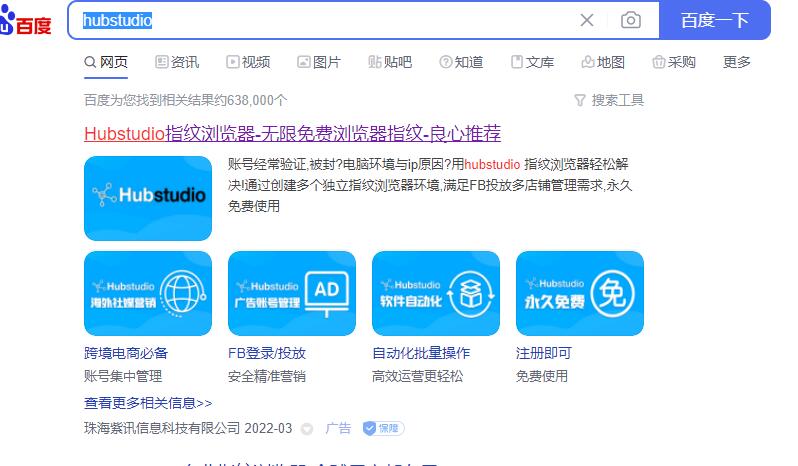Click the ad description starting 账号经常验证
The height and width of the screenshot is (466, 798).
click(x=430, y=185)
